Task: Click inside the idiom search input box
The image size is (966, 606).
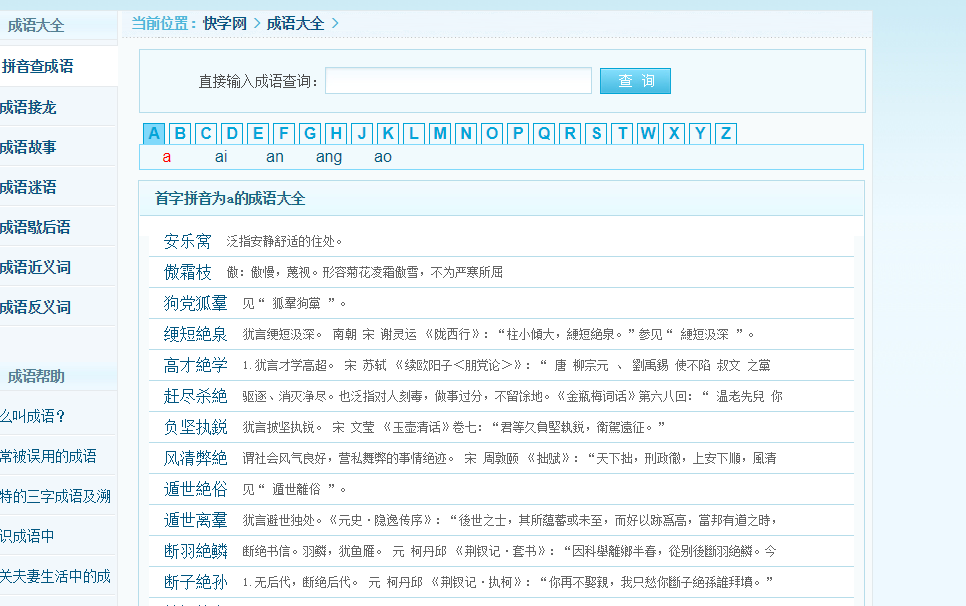Action: pyautogui.click(x=459, y=81)
